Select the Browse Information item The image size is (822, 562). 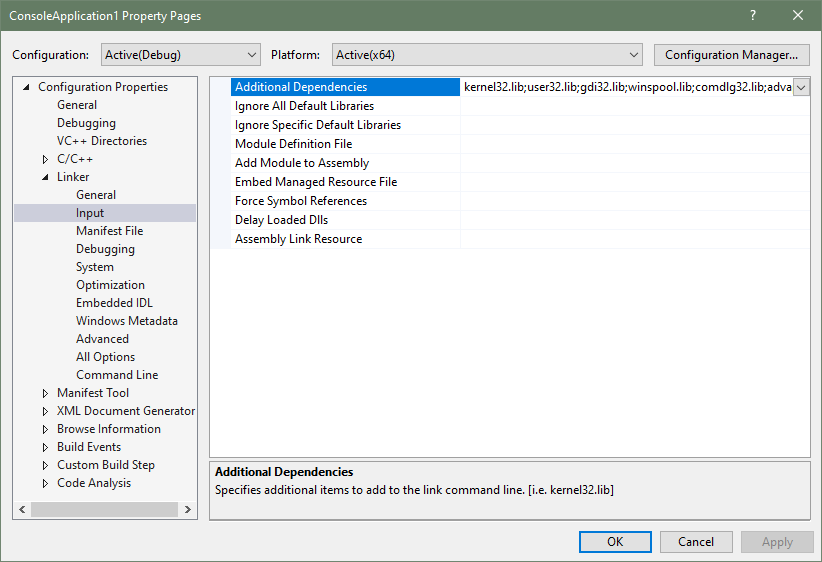click(109, 429)
